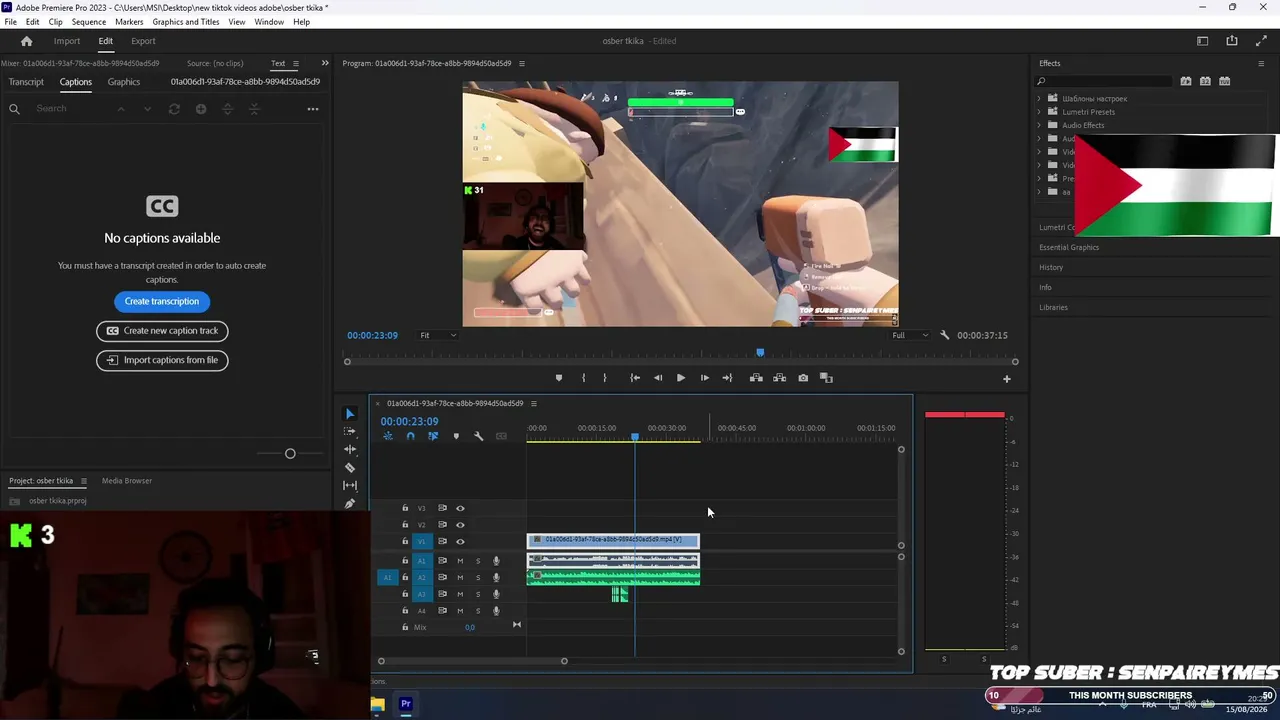Viewport: 1280px width, 720px height.
Task: Step forward one frame
Action: click(705, 378)
